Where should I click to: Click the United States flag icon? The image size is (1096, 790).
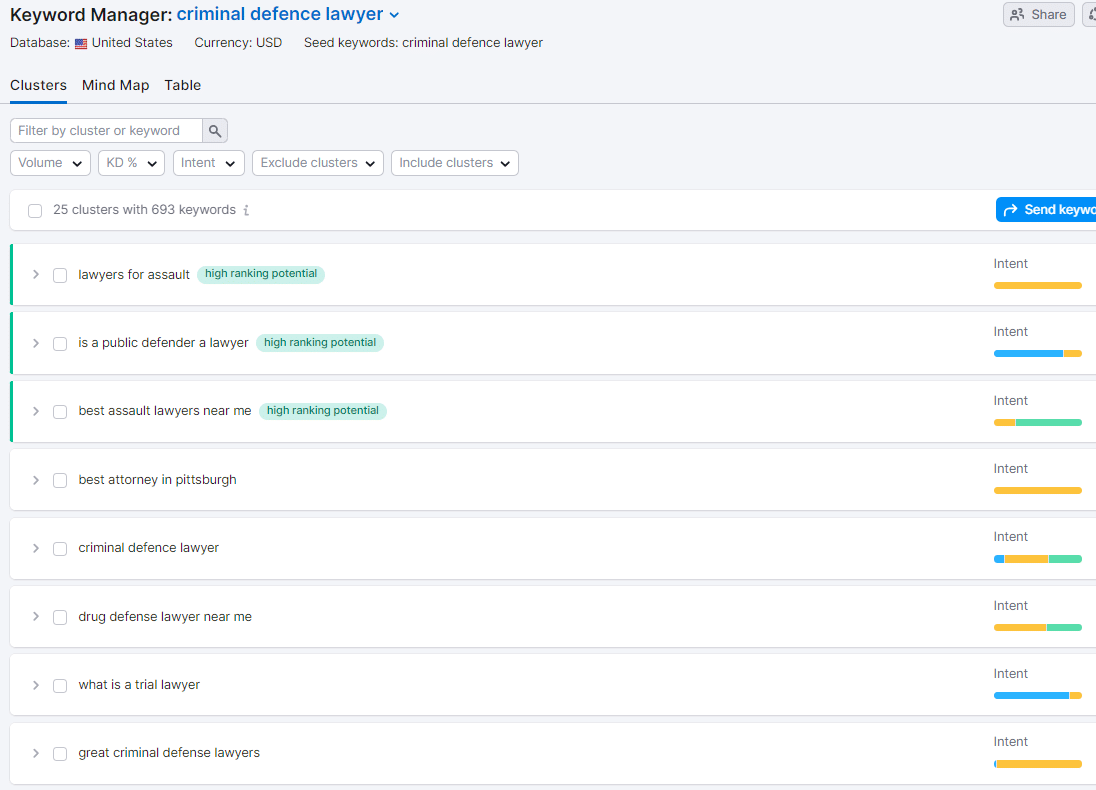[81, 43]
